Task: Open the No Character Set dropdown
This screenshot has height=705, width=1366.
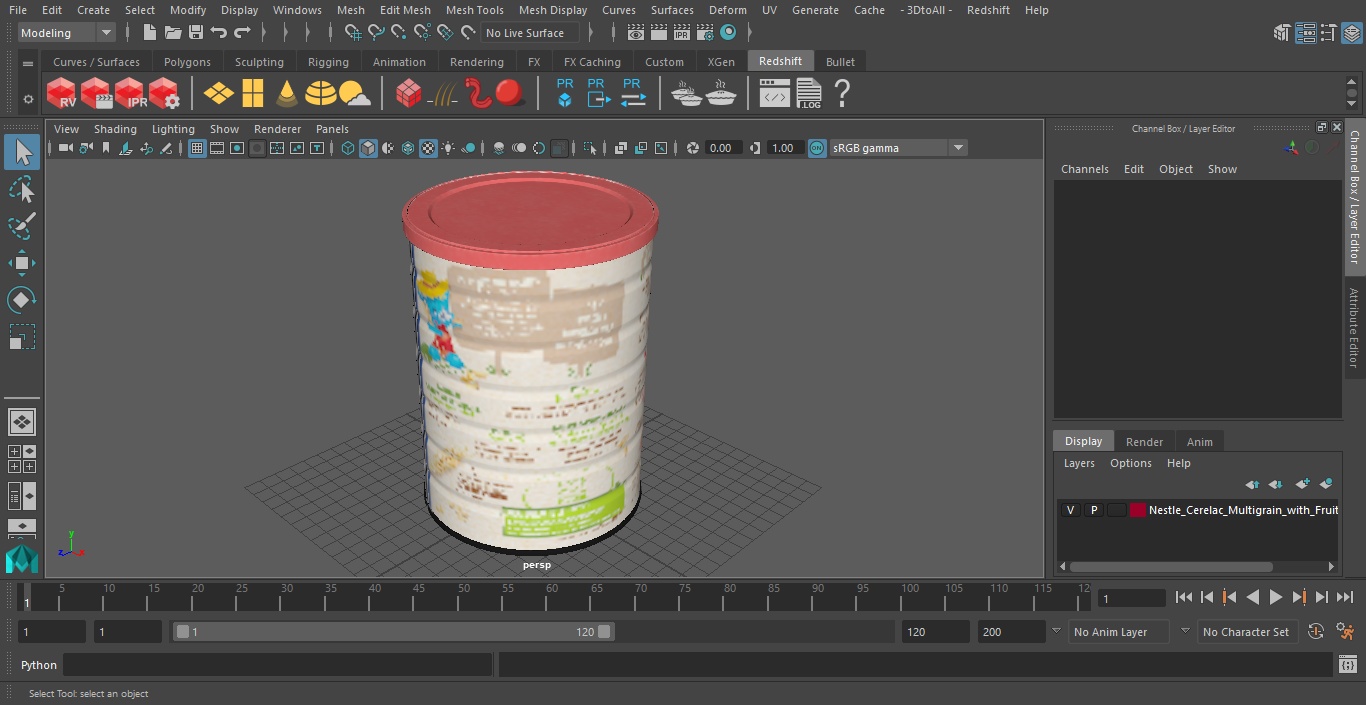Action: click(x=1246, y=632)
